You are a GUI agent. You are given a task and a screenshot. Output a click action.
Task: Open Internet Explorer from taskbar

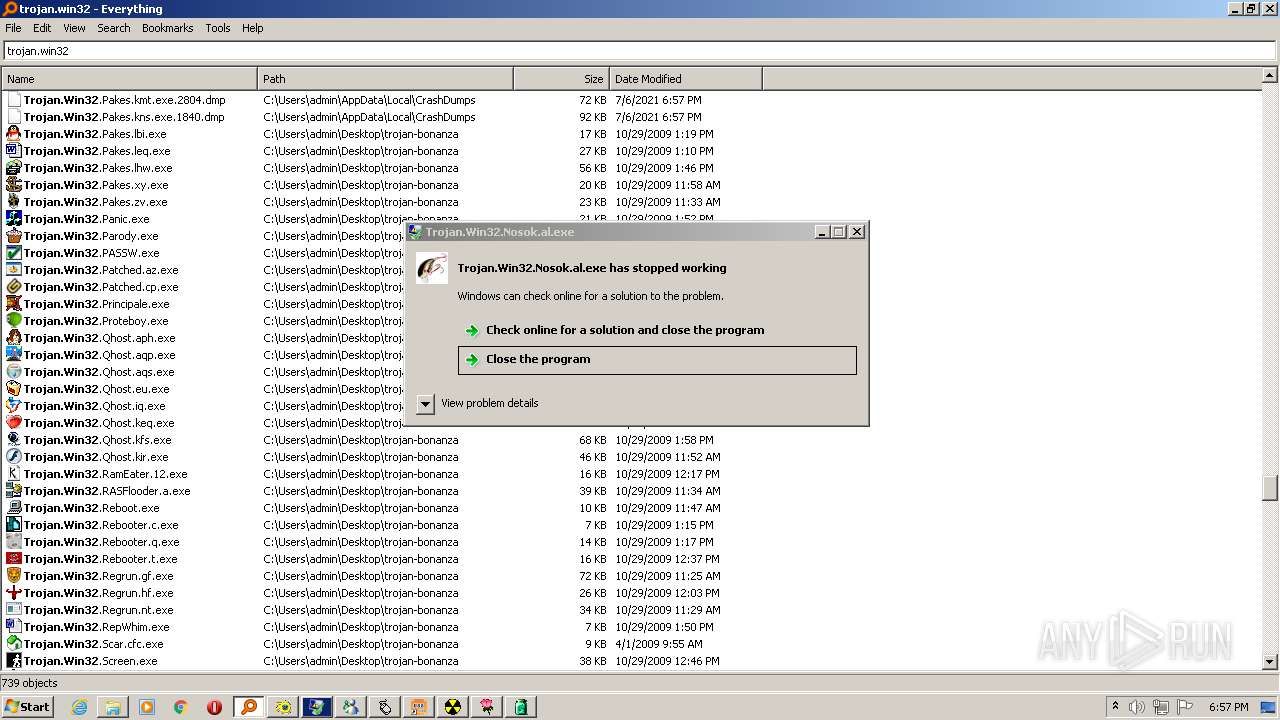(79, 707)
